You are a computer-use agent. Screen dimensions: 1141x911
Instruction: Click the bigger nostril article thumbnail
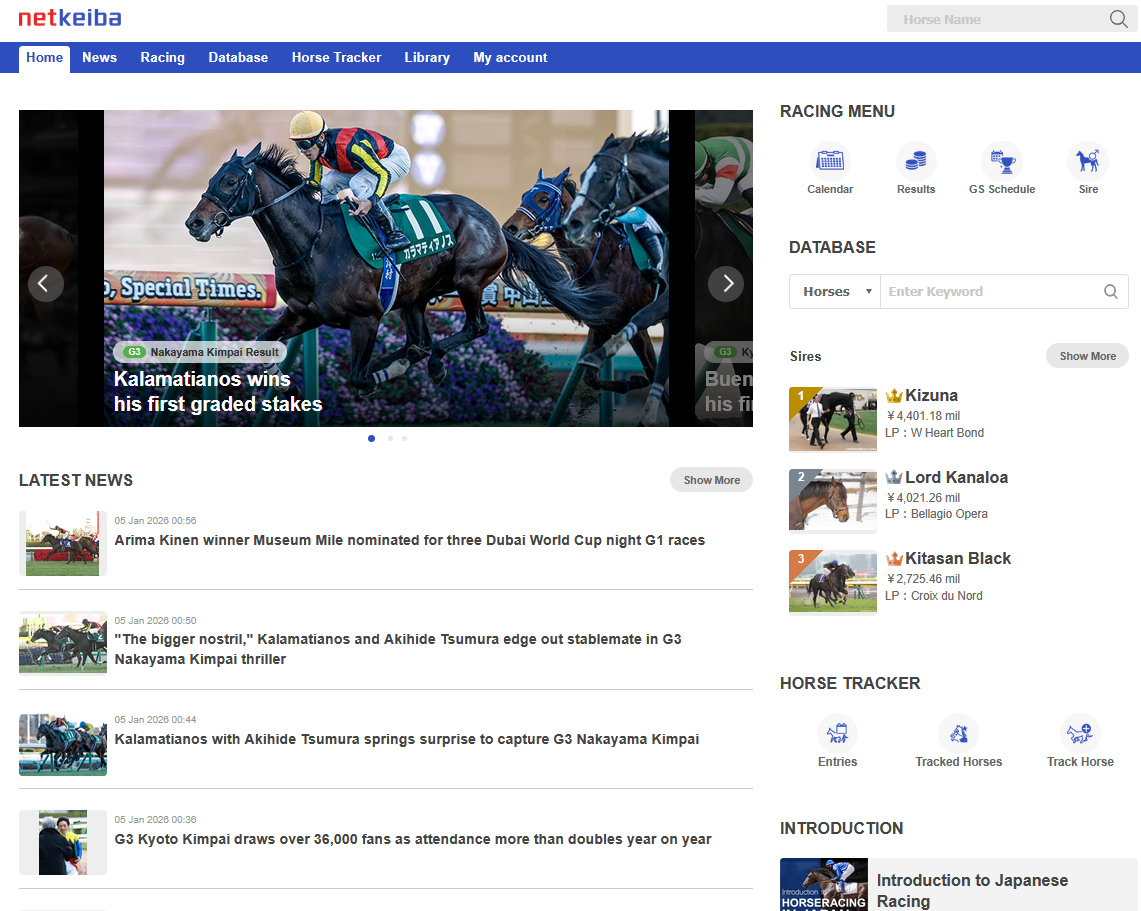(x=63, y=643)
